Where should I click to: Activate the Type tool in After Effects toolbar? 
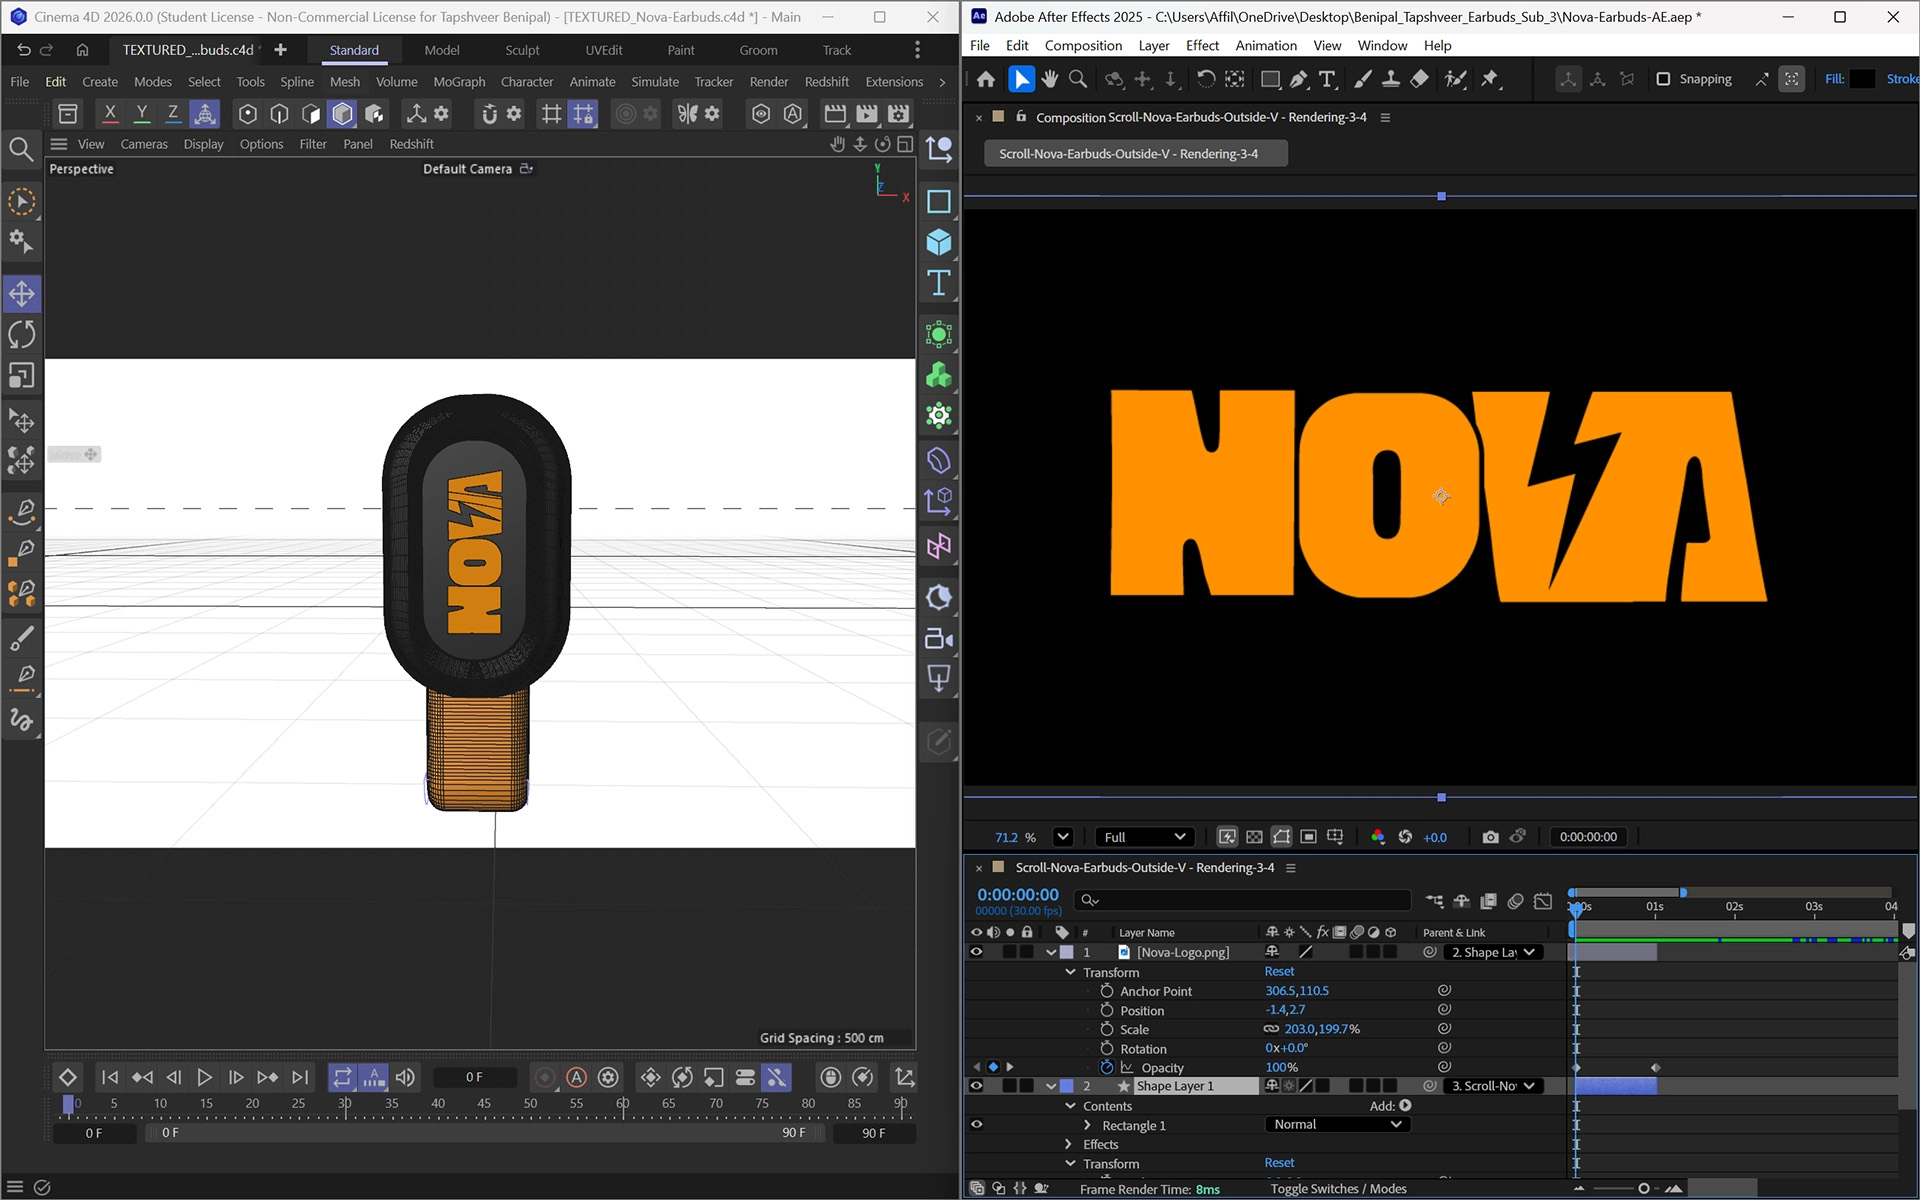1327,79
